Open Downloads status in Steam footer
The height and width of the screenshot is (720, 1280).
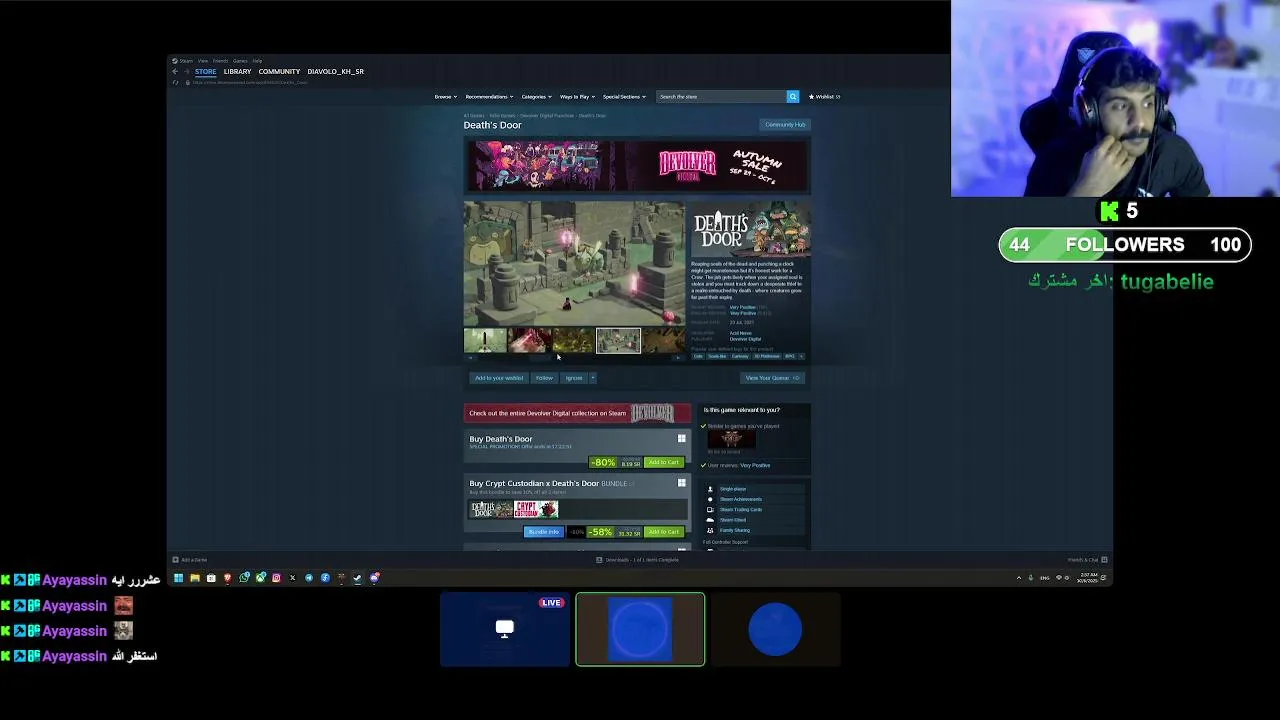[x=637, y=560]
